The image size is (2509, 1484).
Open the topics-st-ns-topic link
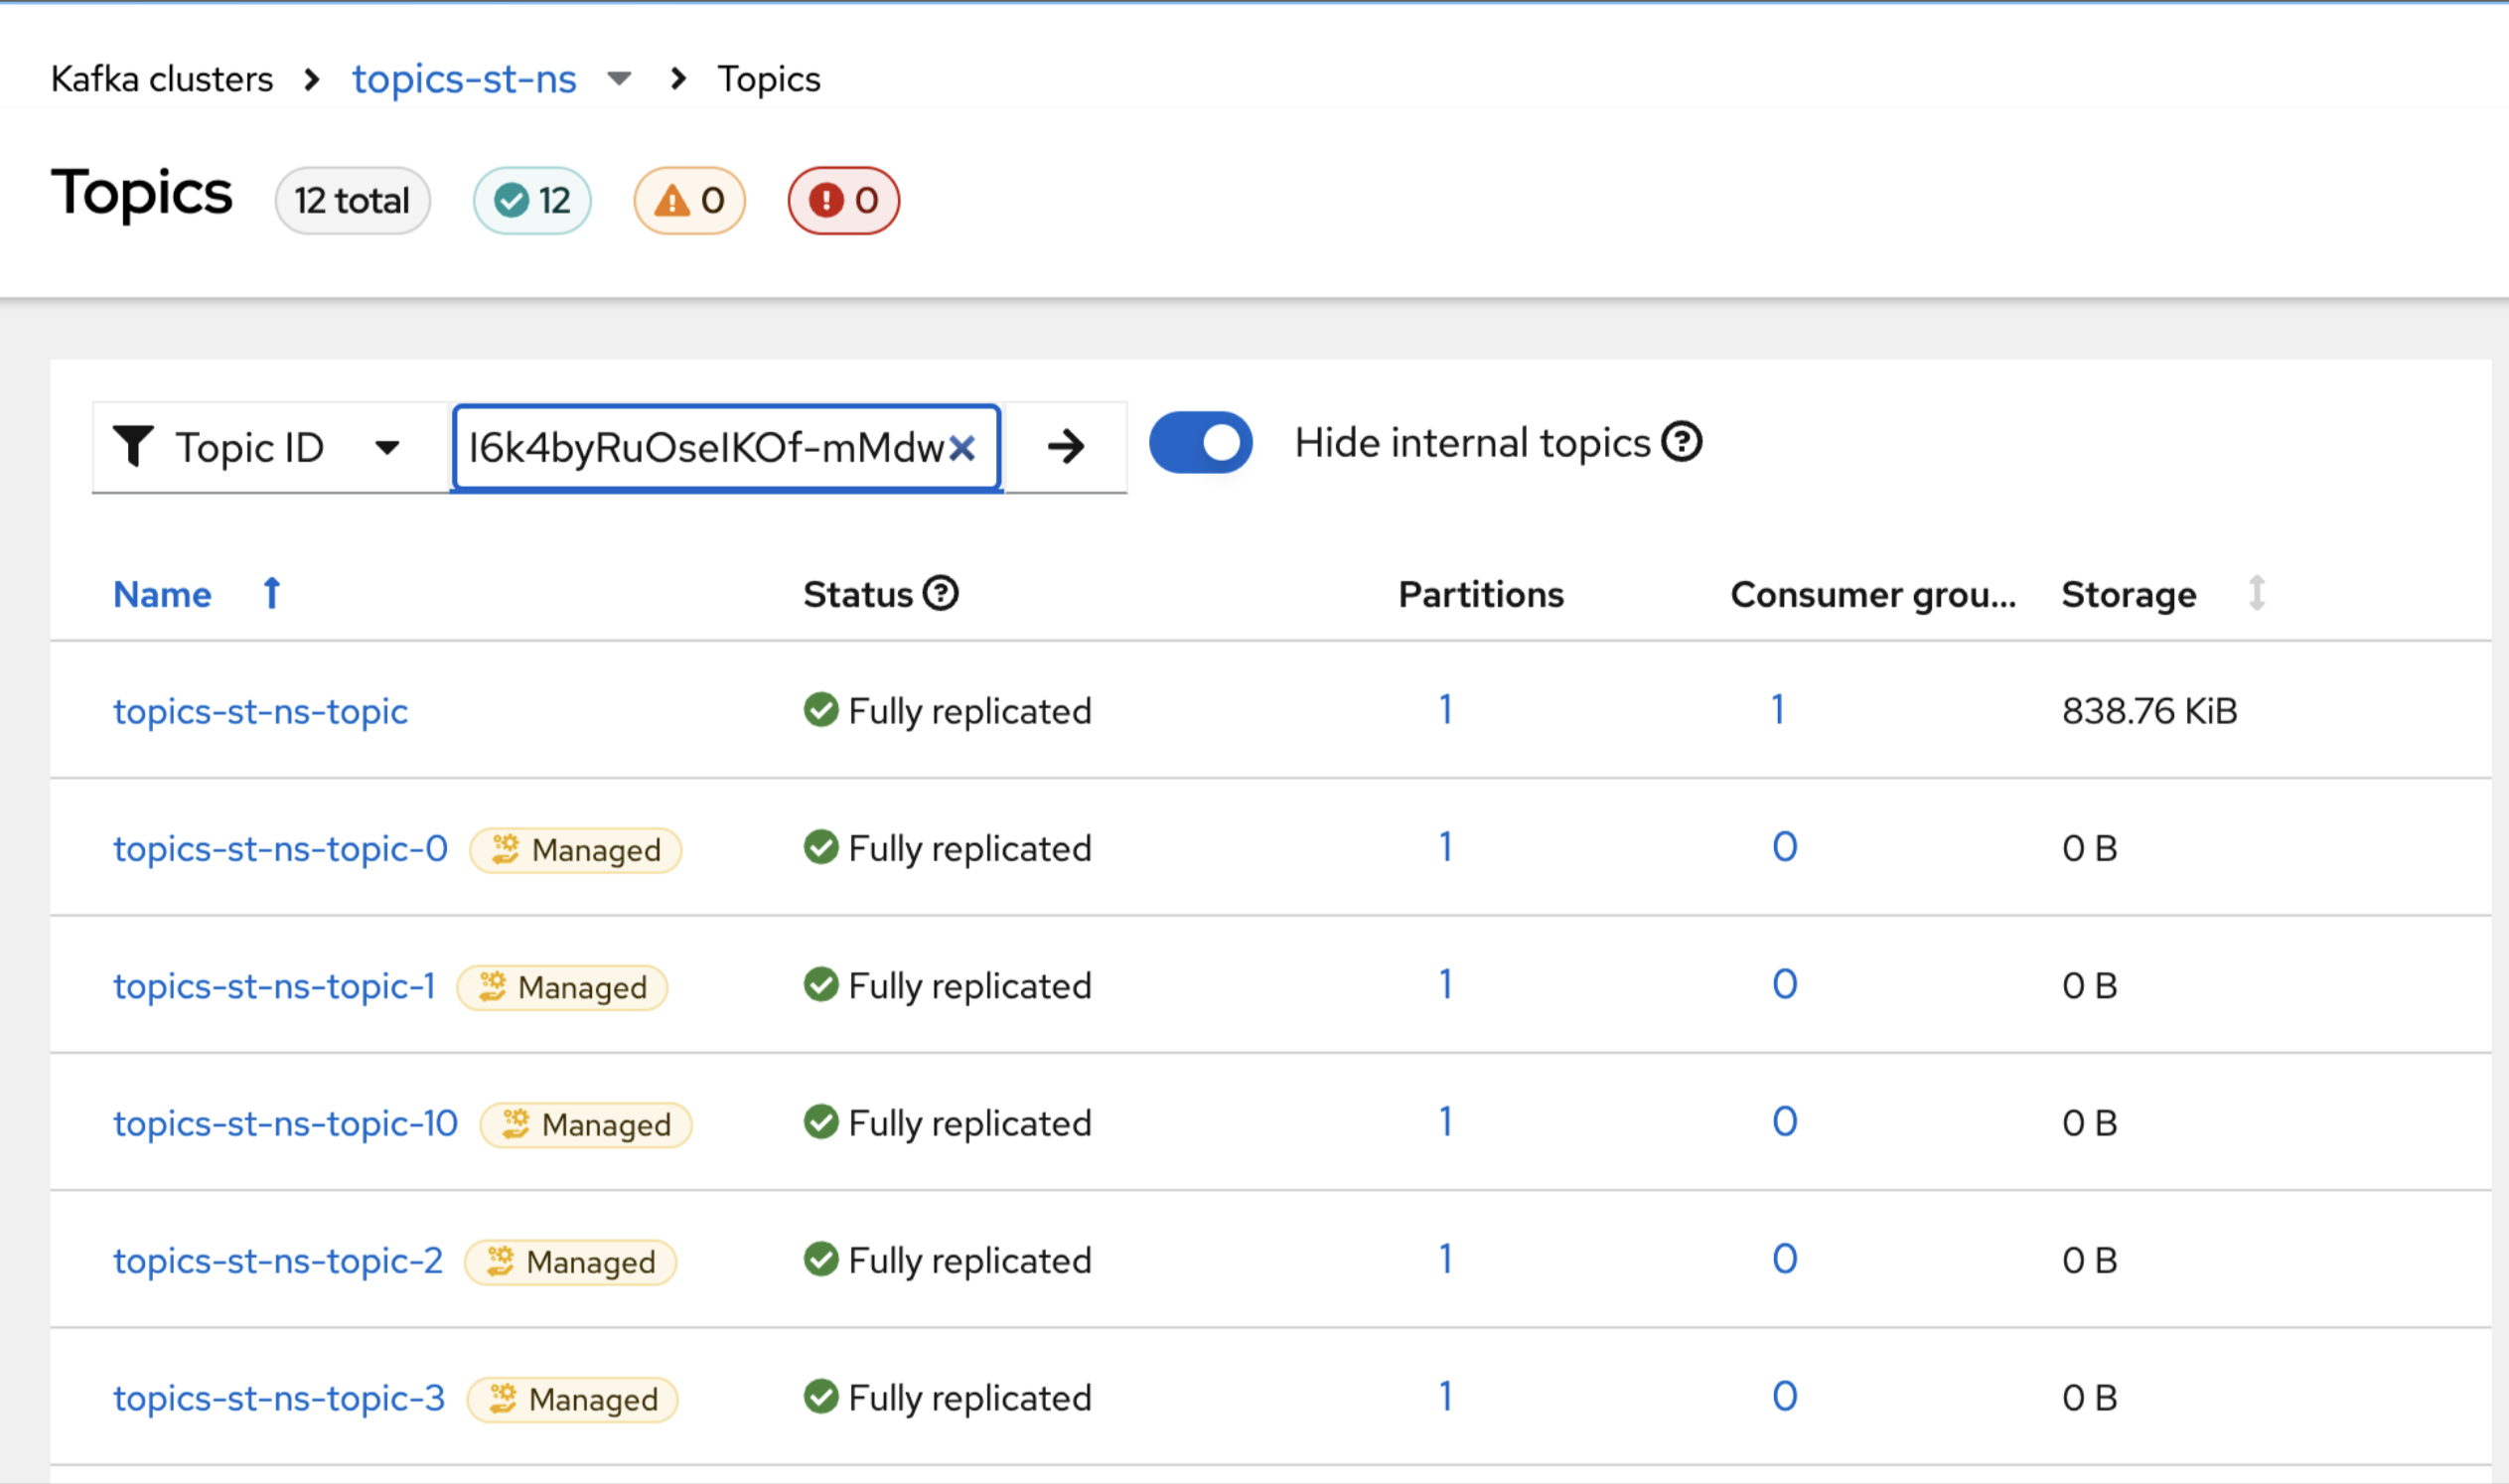pos(260,711)
